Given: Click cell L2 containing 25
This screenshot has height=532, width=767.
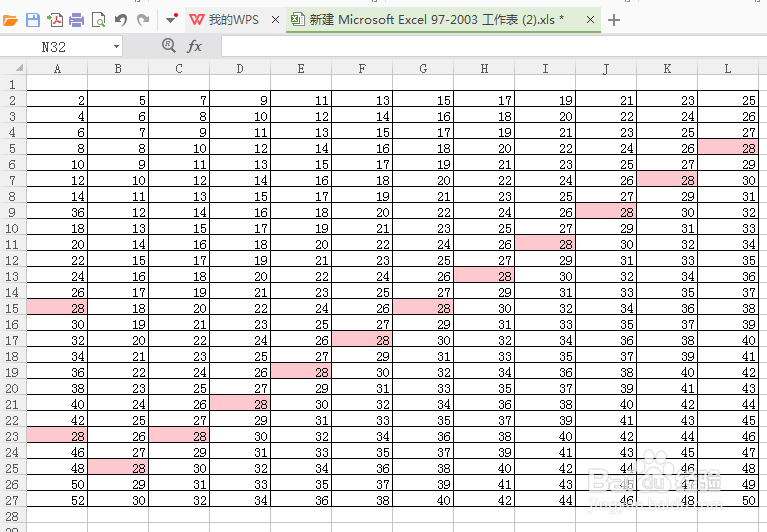Looking at the screenshot, I should 728,100.
